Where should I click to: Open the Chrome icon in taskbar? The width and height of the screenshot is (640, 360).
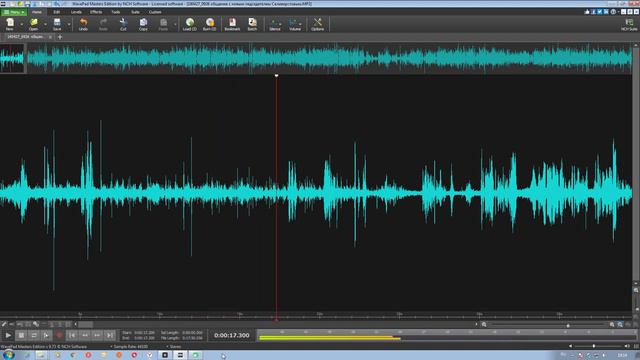[x=73, y=355]
